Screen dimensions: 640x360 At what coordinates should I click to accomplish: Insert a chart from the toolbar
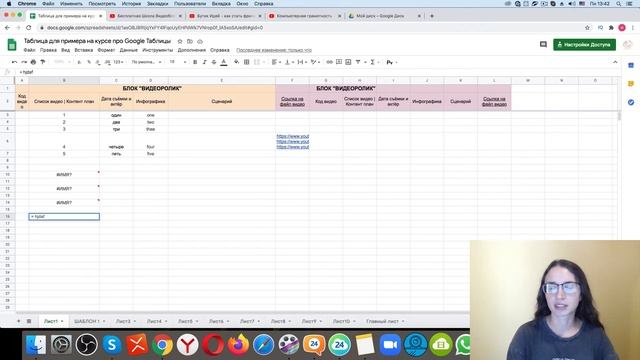[348, 62]
